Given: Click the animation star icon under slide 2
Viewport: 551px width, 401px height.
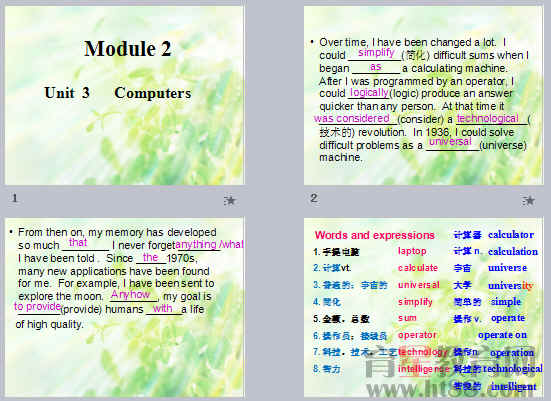Looking at the screenshot, I should [x=529, y=200].
